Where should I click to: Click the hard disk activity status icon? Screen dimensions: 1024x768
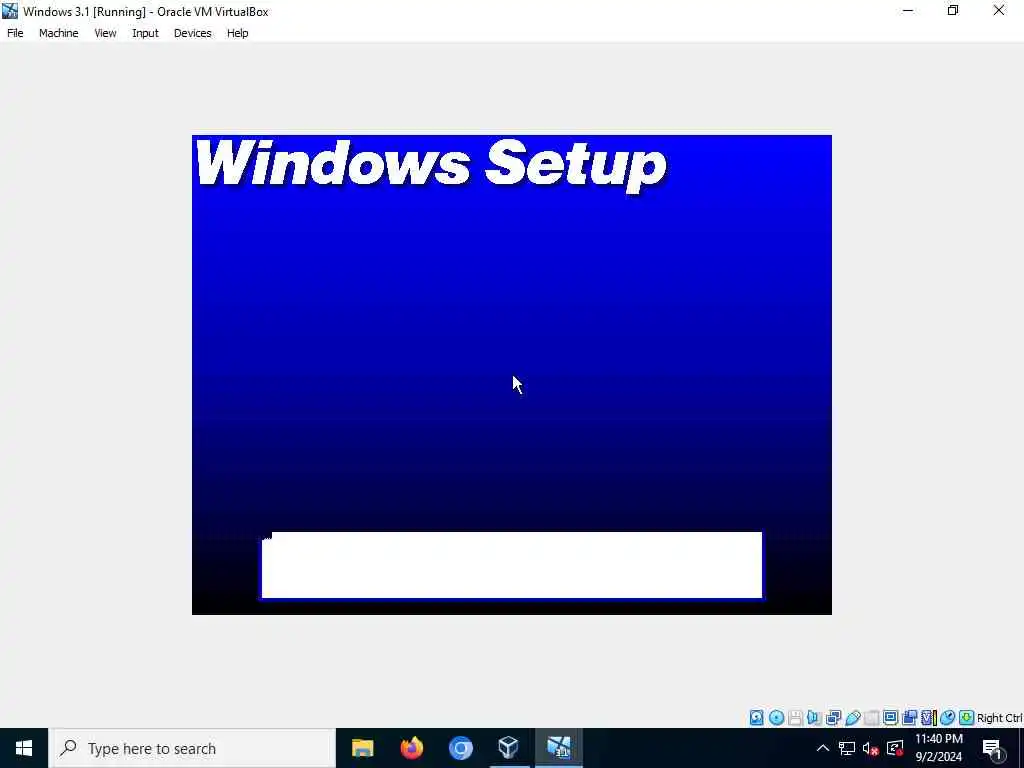point(756,718)
